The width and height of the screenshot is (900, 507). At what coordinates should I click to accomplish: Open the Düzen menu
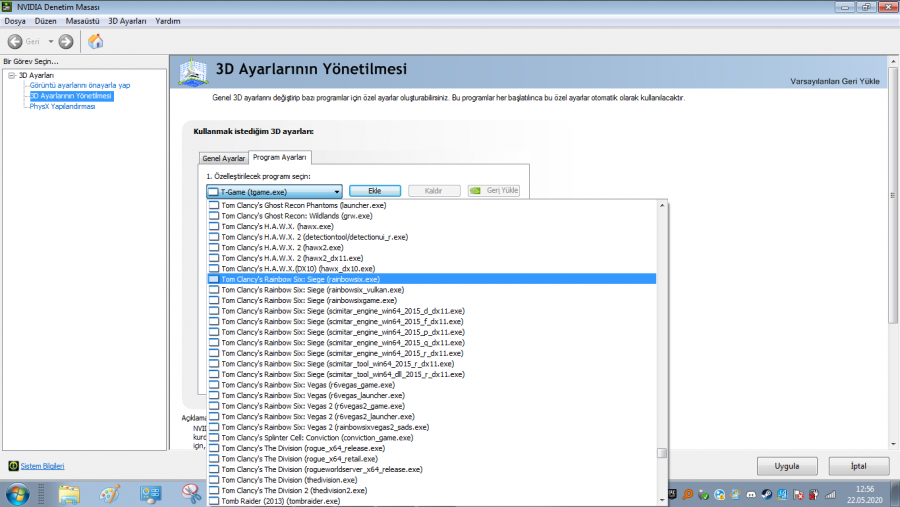click(45, 21)
